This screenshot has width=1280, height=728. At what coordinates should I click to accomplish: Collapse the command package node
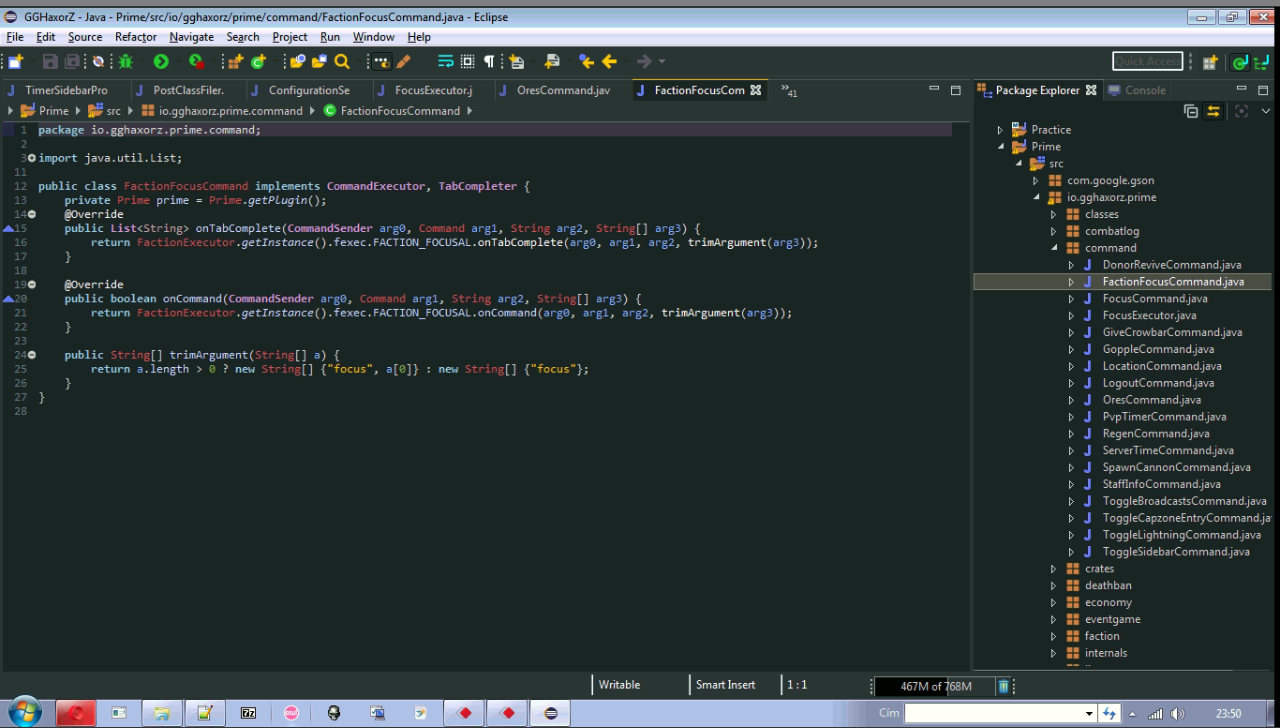click(x=1053, y=248)
